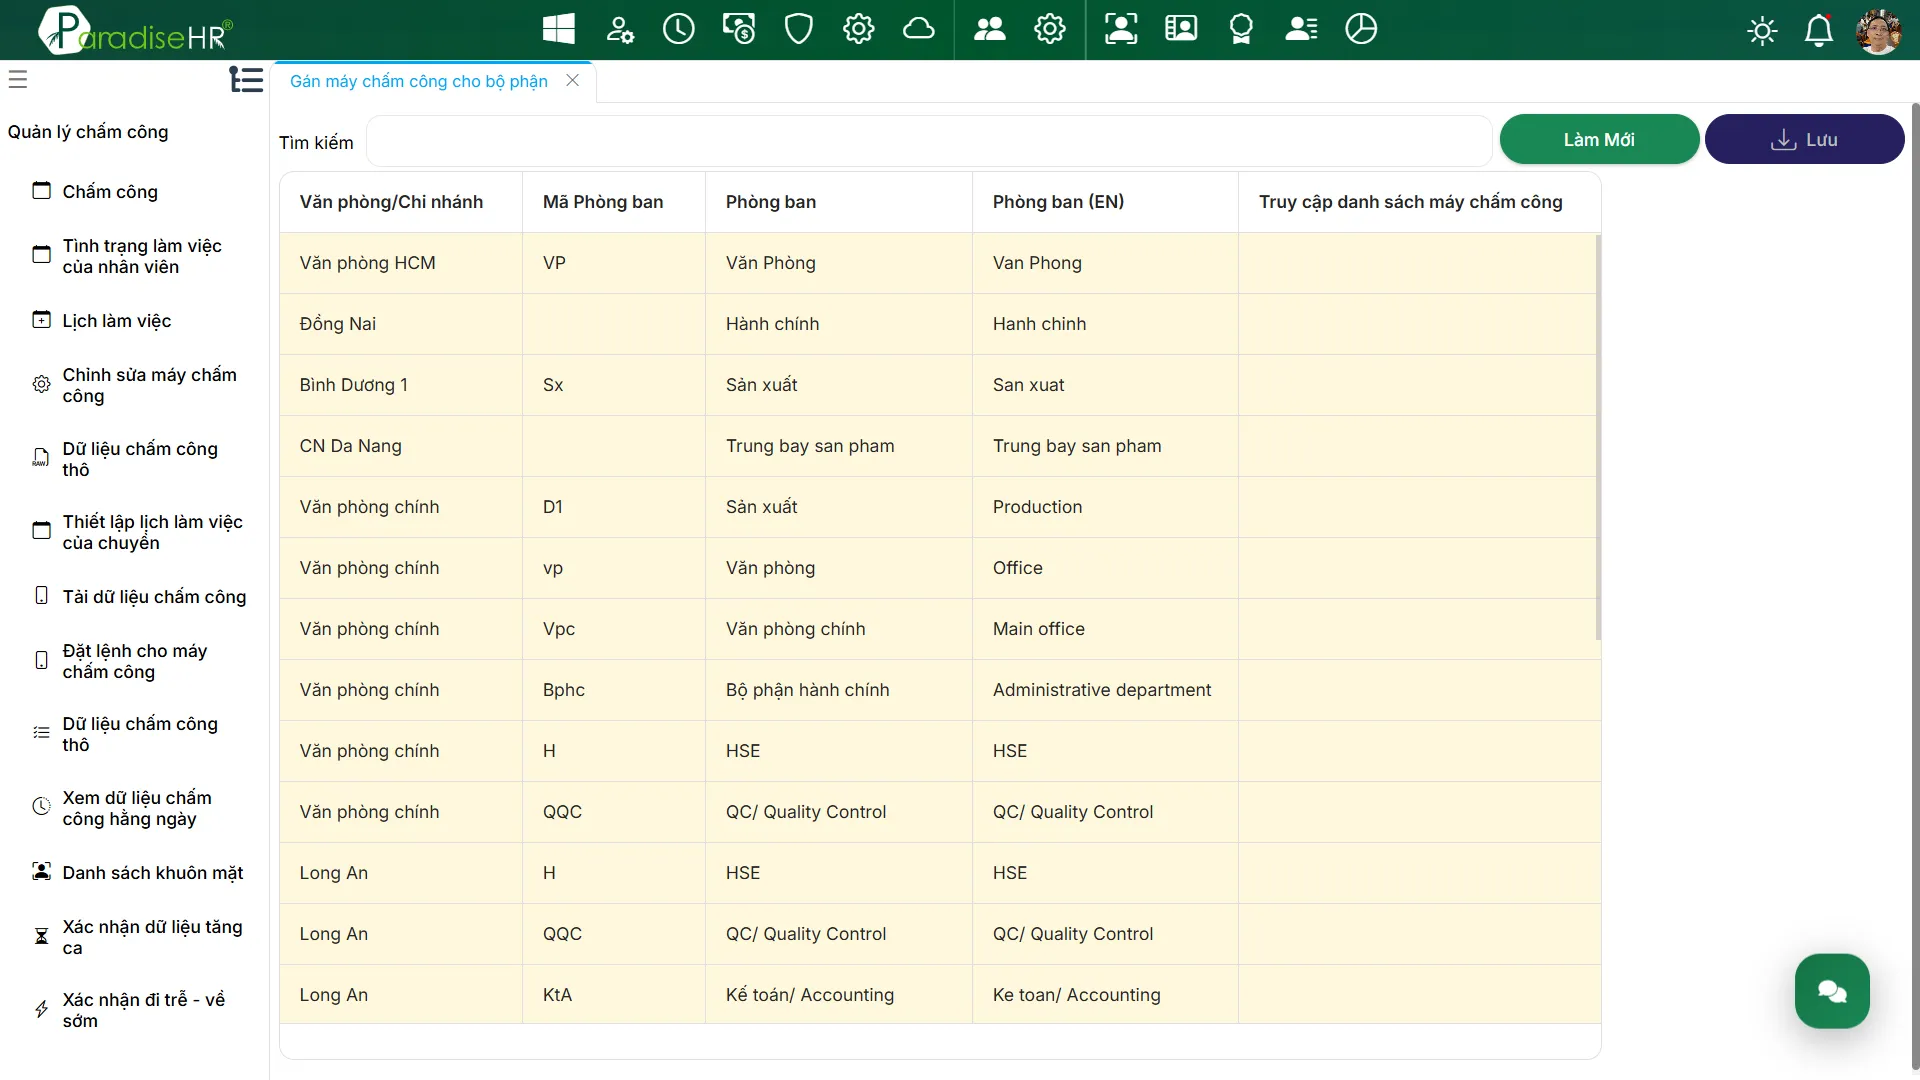The height and width of the screenshot is (1080, 1920).
Task: Open Tình trạng làm việc của nhân viên
Action: (142, 256)
